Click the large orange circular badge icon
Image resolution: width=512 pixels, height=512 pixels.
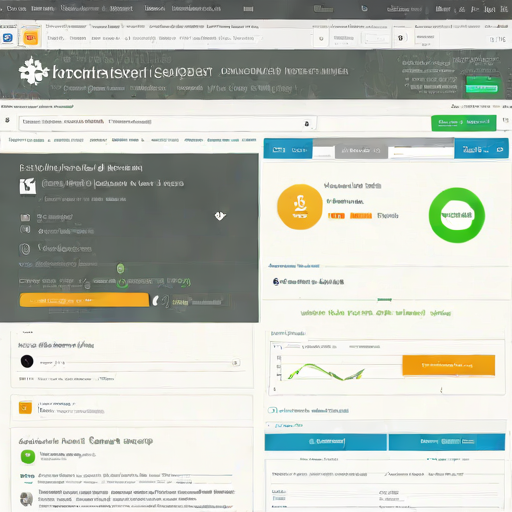300,207
